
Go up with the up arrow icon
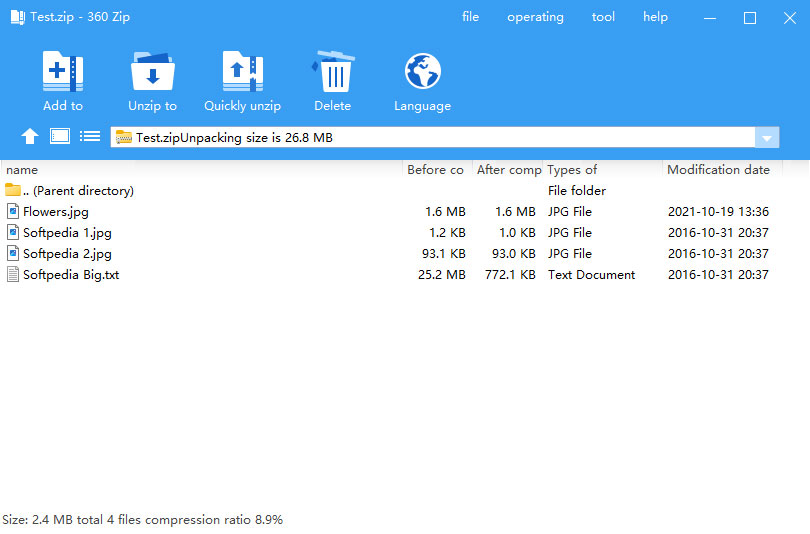tap(30, 136)
